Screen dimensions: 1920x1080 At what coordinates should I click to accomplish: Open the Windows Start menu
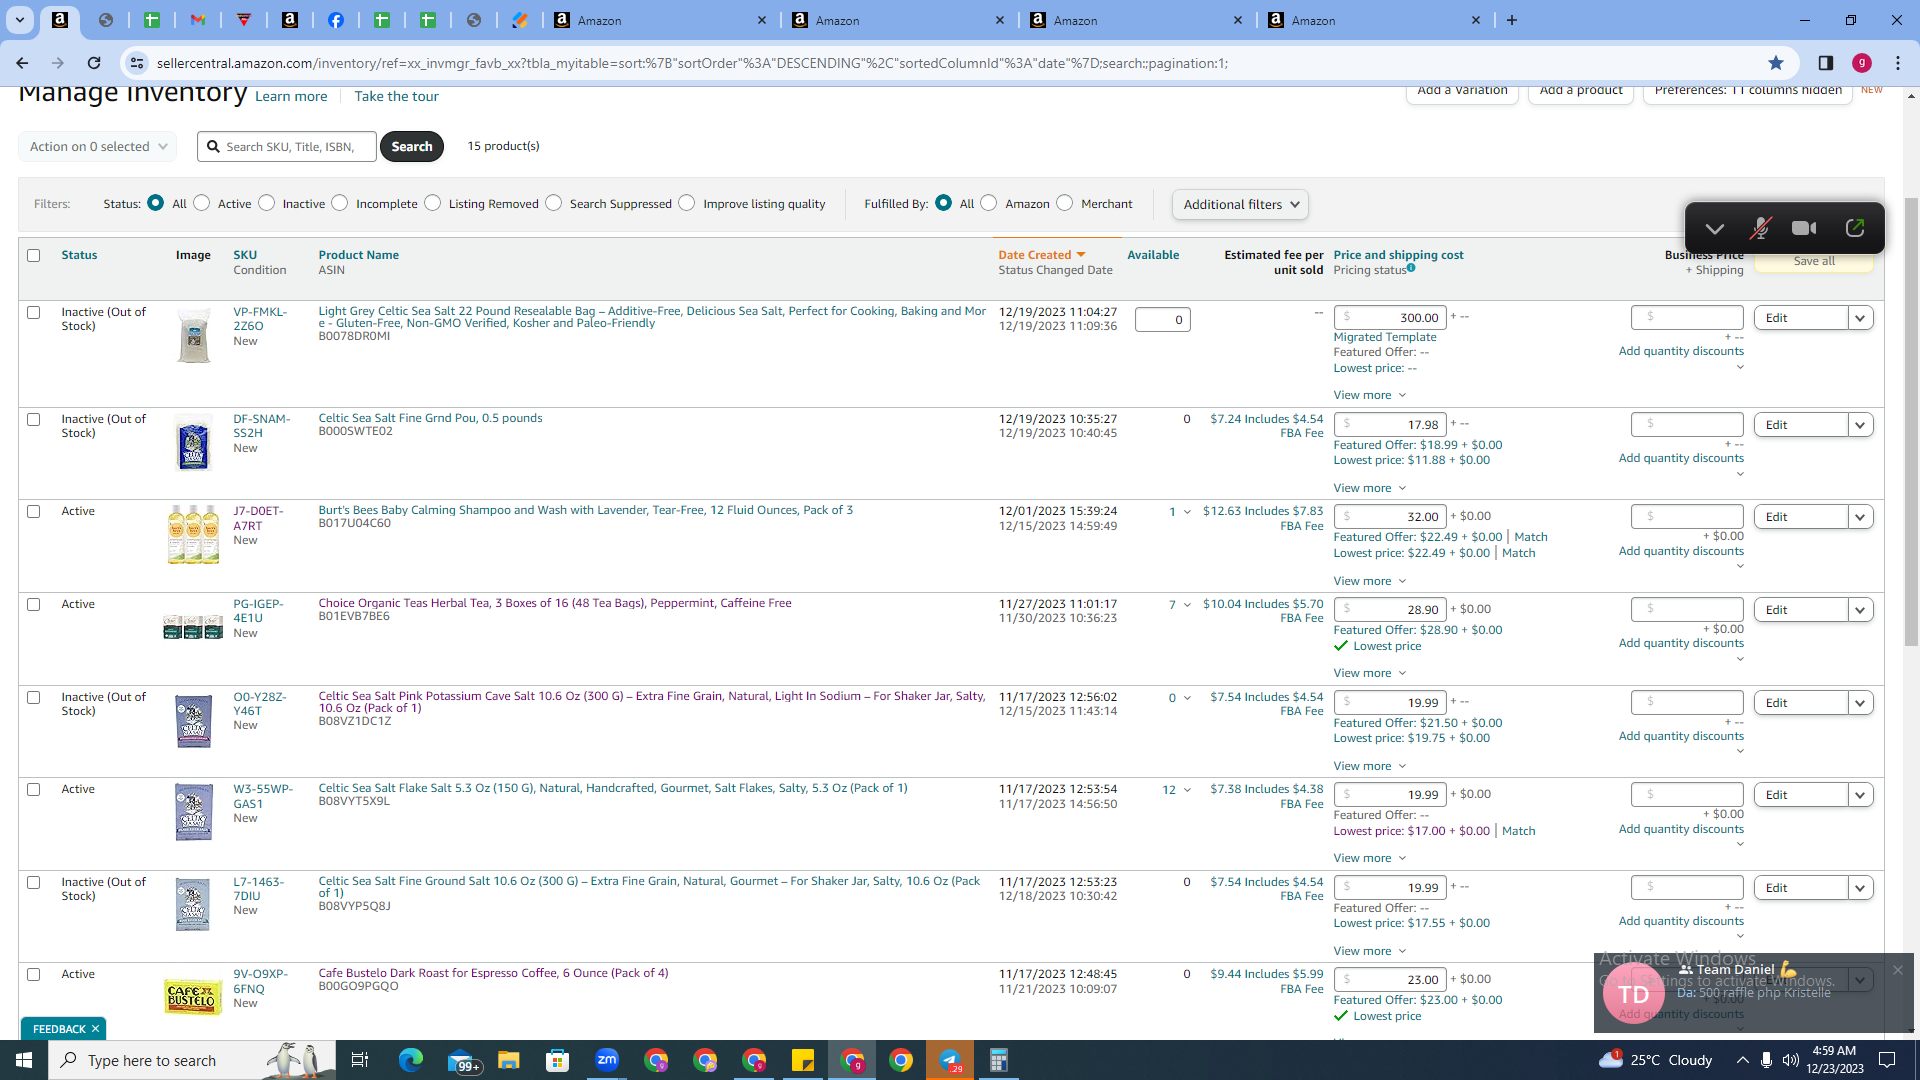(24, 1060)
